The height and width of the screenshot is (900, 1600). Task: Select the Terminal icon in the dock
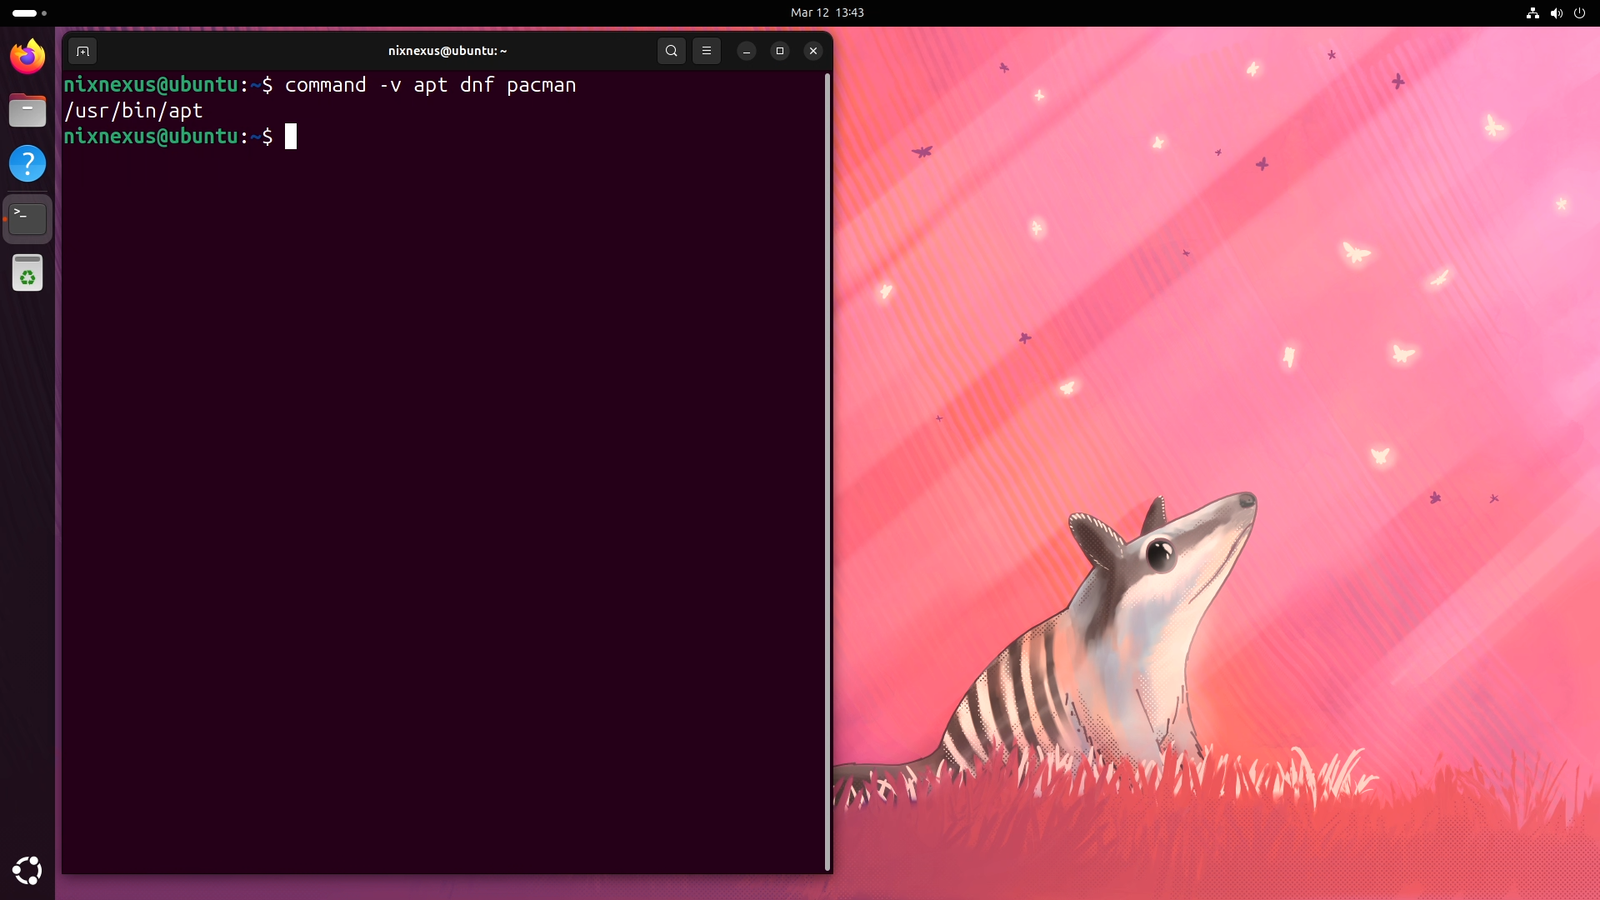27,217
